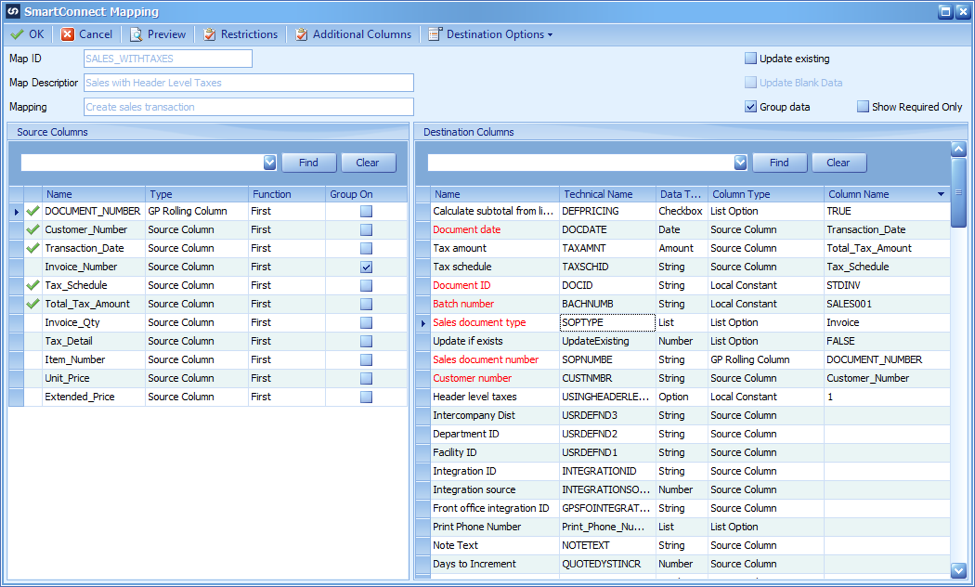Open the Destination Options dropdown menu
This screenshot has width=975, height=587.
click(x=550, y=35)
